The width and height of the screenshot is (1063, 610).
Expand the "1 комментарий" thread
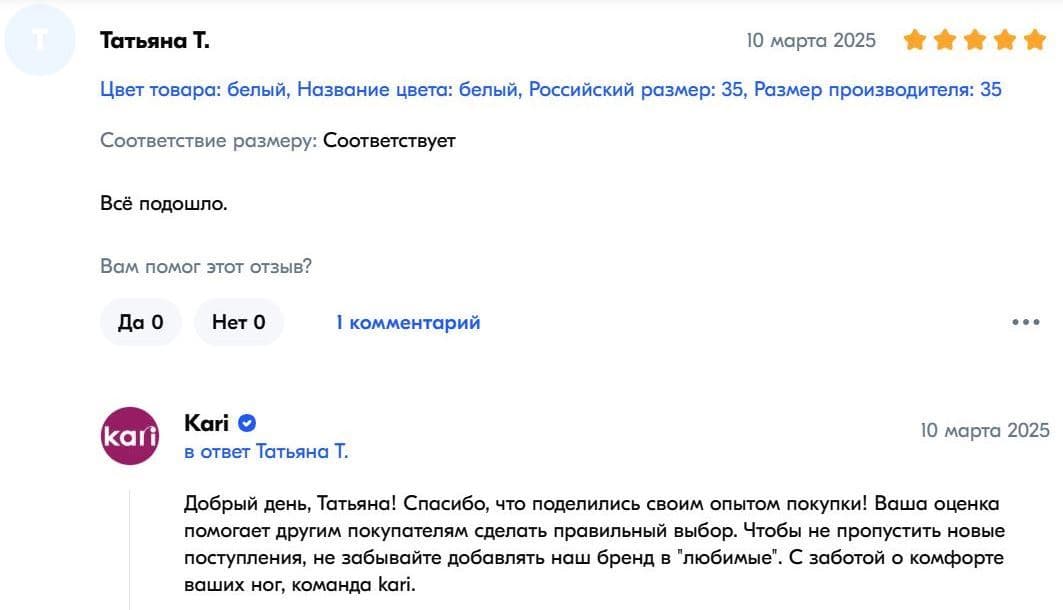click(x=408, y=322)
